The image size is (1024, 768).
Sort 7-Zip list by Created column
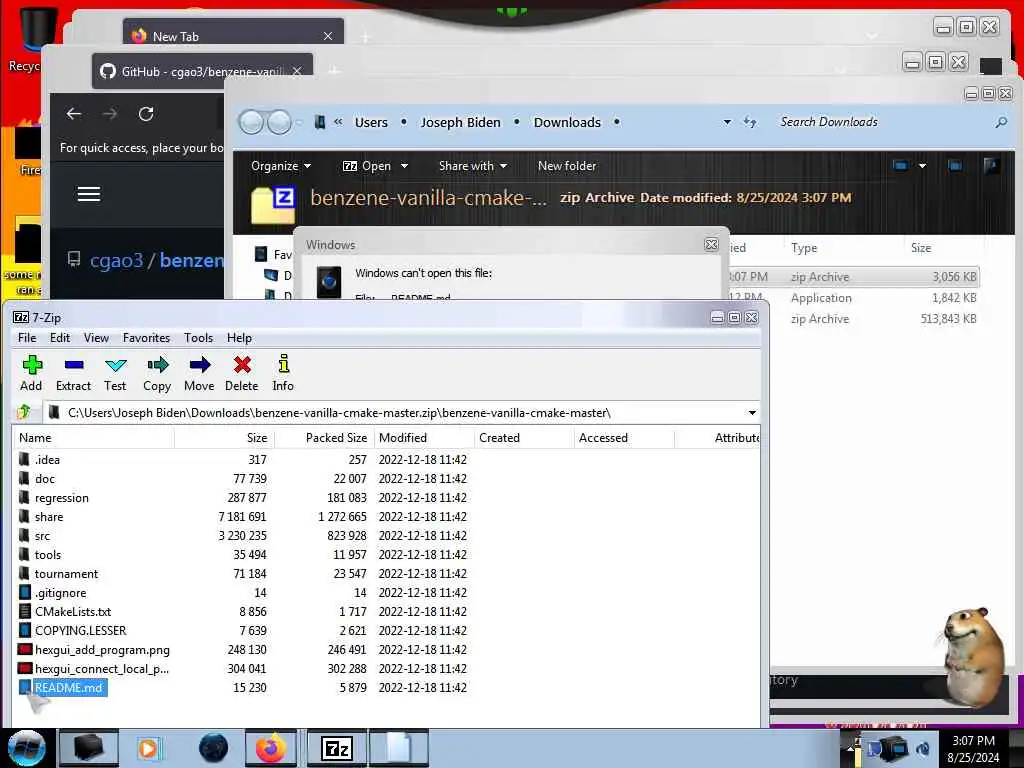524,438
